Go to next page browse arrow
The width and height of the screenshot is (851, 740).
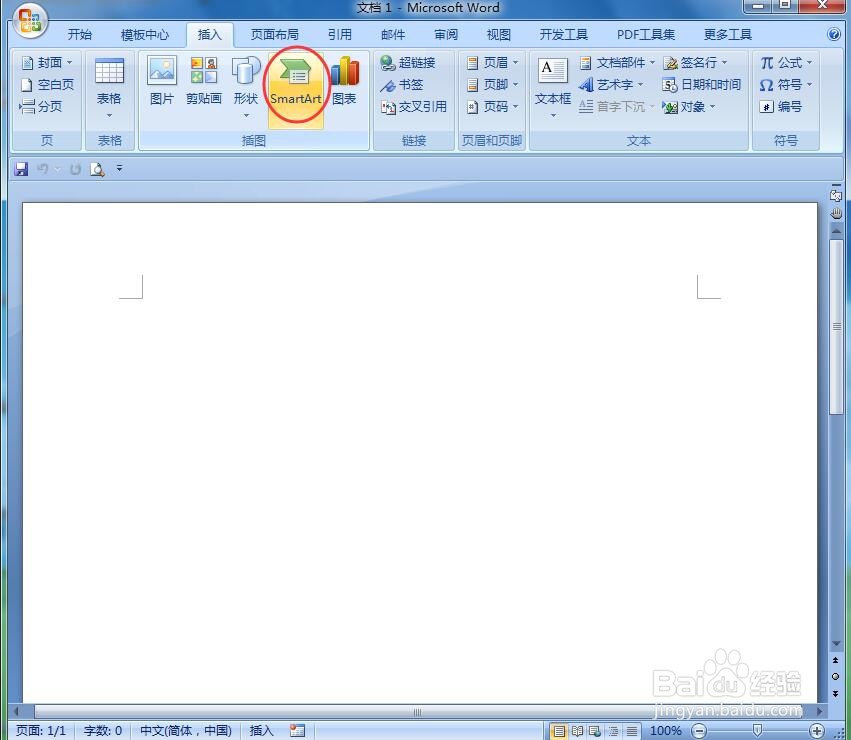[835, 693]
